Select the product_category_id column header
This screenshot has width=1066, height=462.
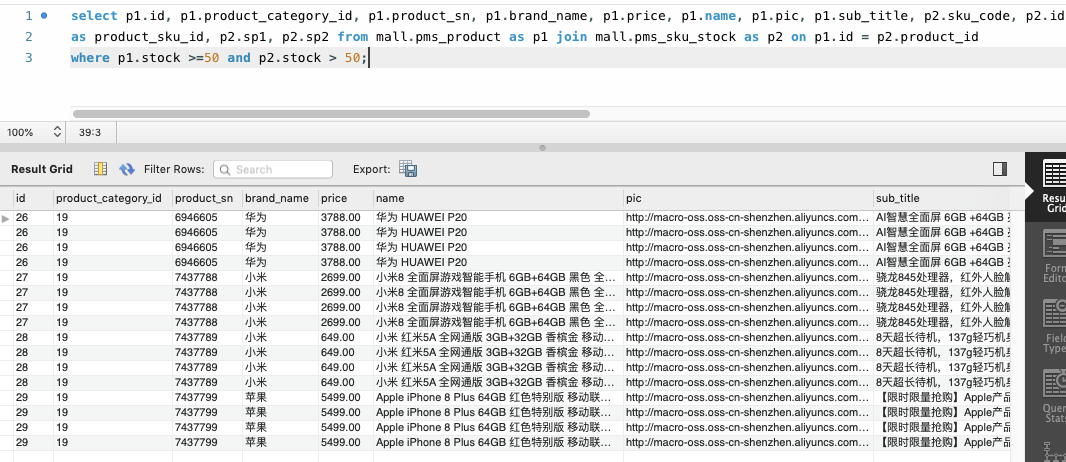pos(113,198)
